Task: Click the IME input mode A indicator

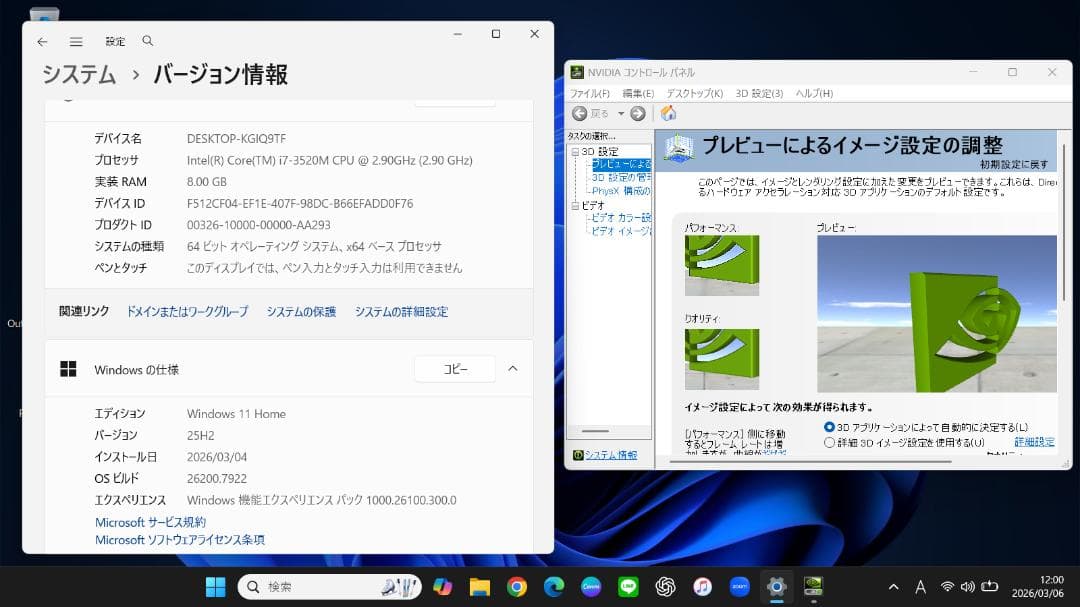Action: pyautogui.click(x=920, y=587)
